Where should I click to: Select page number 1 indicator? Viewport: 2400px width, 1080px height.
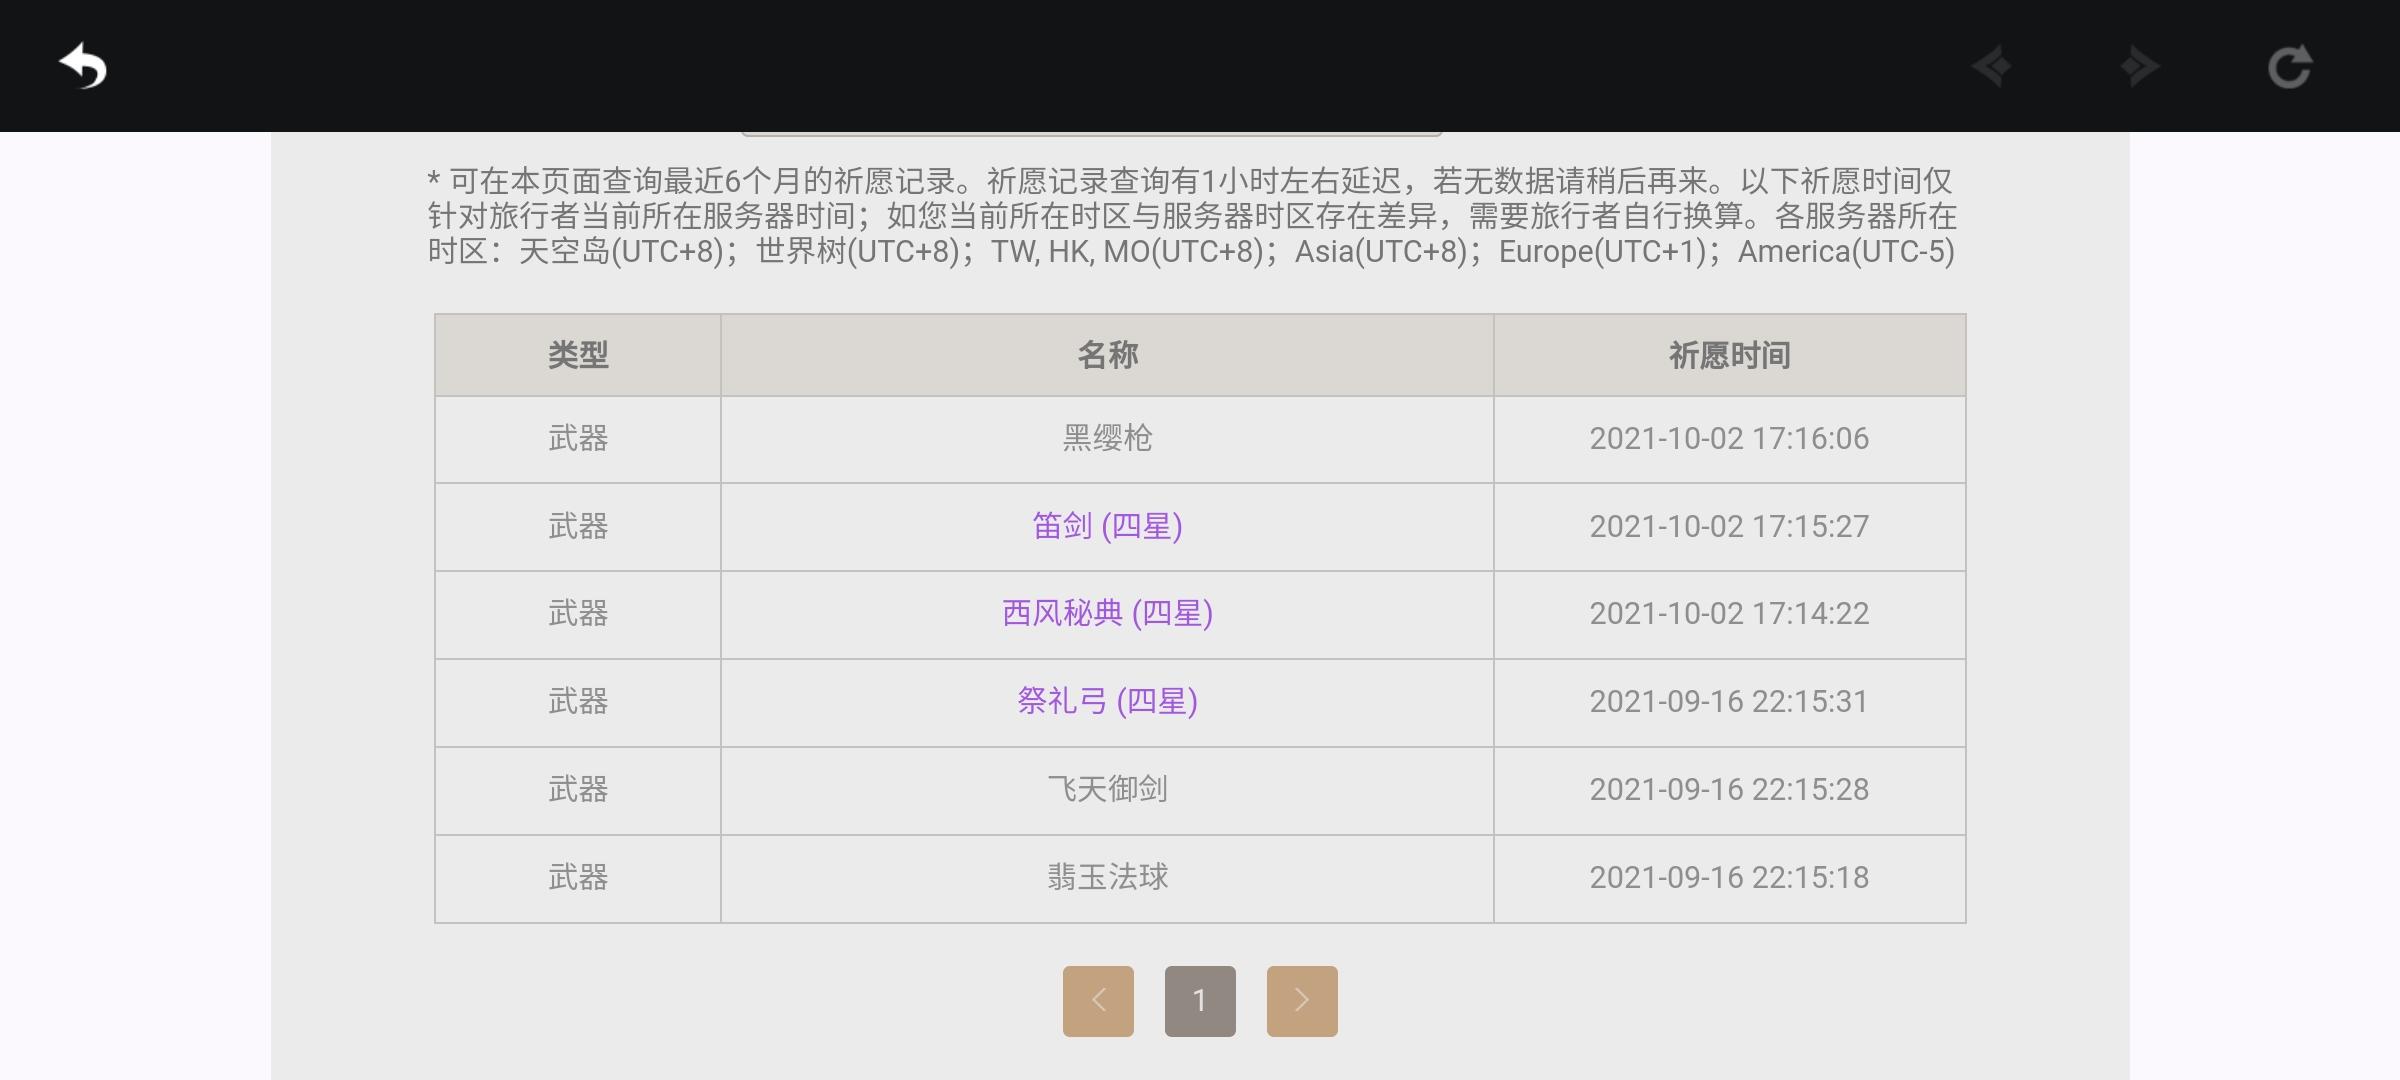(x=1199, y=1000)
